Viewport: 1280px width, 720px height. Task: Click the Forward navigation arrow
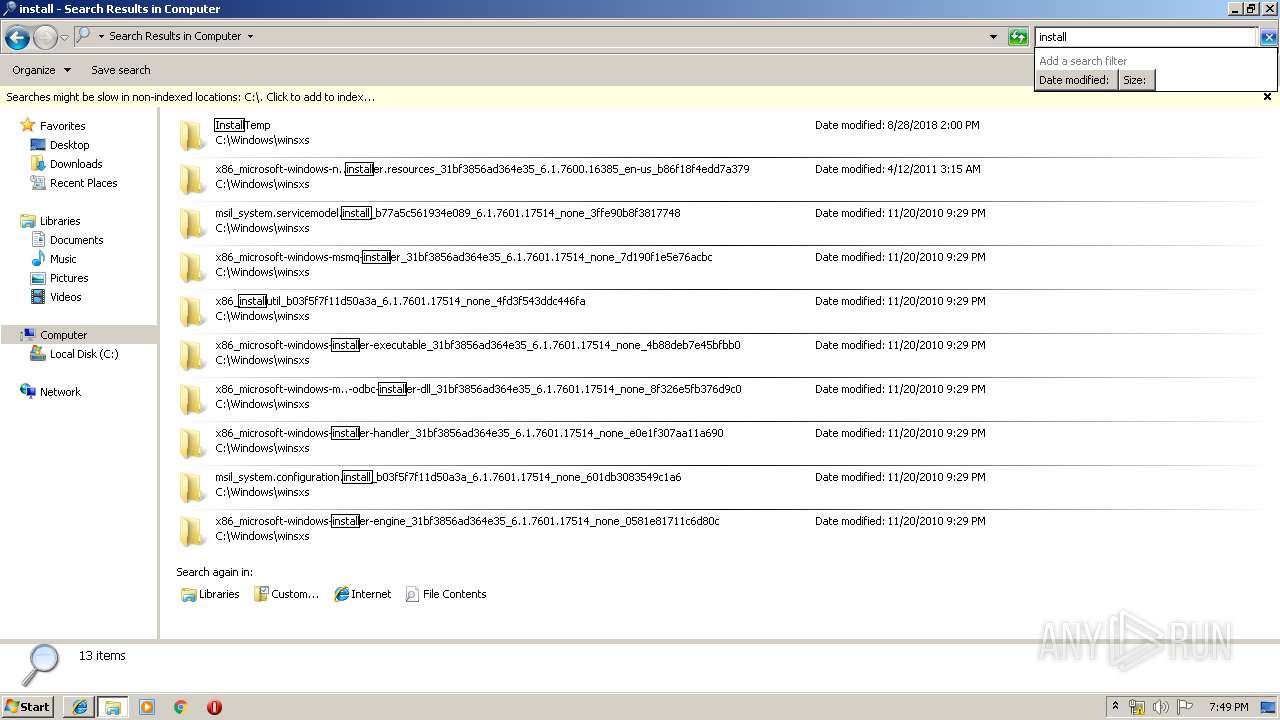click(45, 38)
